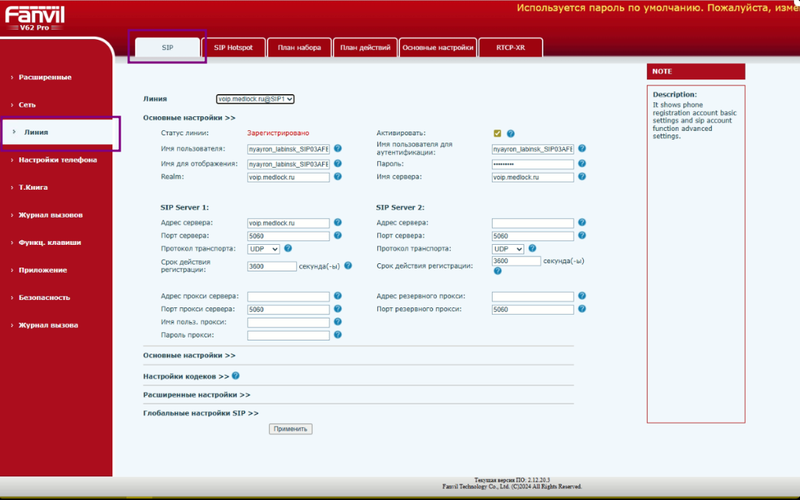Switch to the SIP Hotspot tab
Screen dimensions: 800x500
pos(233,47)
